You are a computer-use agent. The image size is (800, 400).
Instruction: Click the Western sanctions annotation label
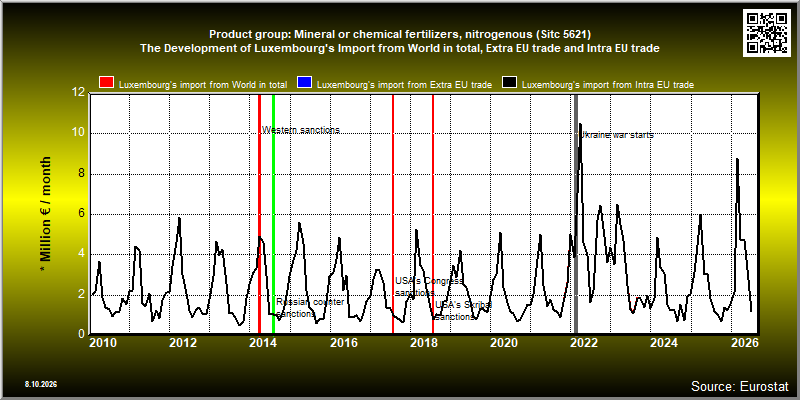point(301,130)
